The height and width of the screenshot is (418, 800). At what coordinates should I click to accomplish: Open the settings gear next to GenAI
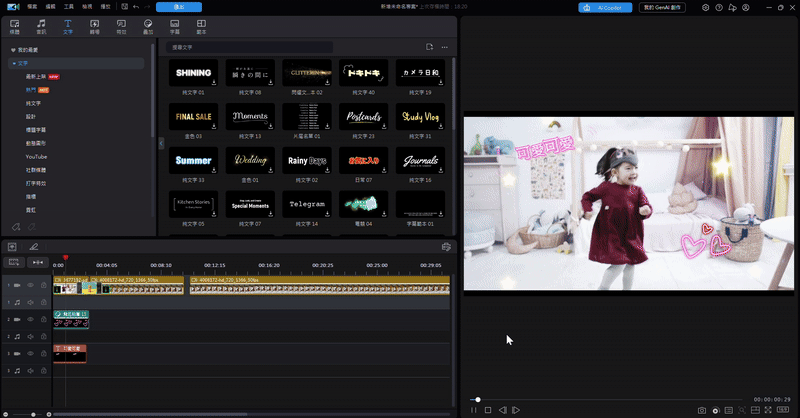pyautogui.click(x=706, y=7)
